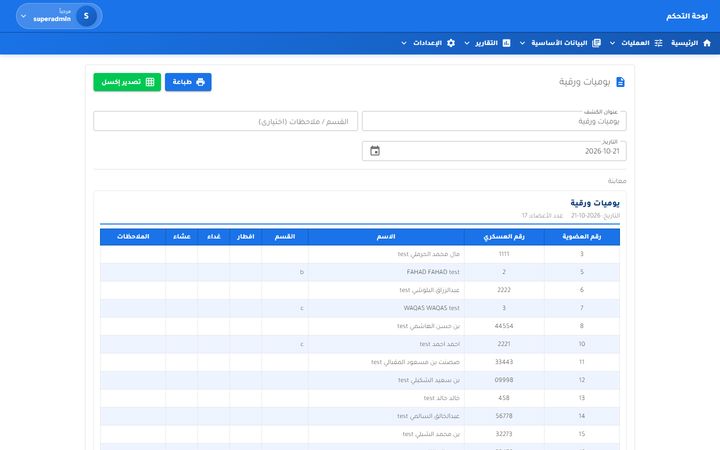Image resolution: width=720 pixels, height=450 pixels.
Task: Click the القسم column header
Action: coord(285,236)
